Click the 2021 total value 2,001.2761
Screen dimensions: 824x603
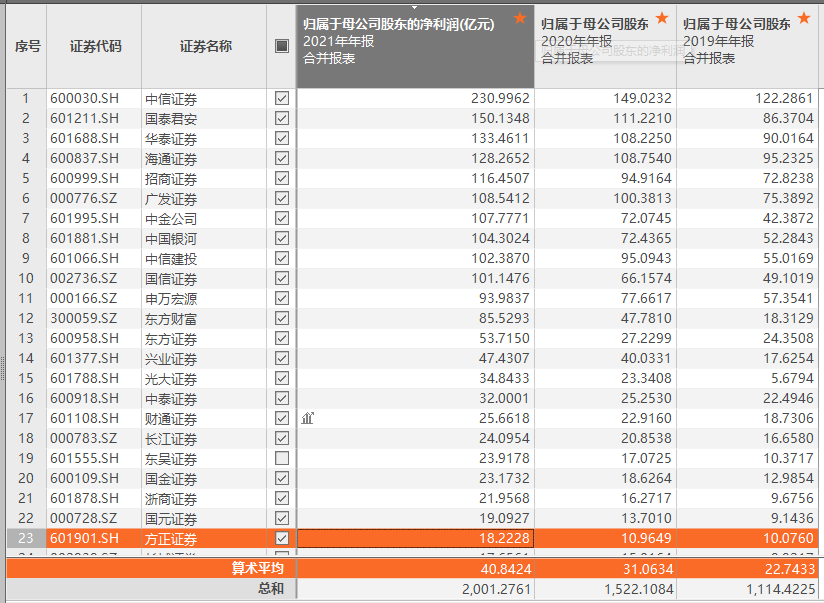[x=496, y=589]
